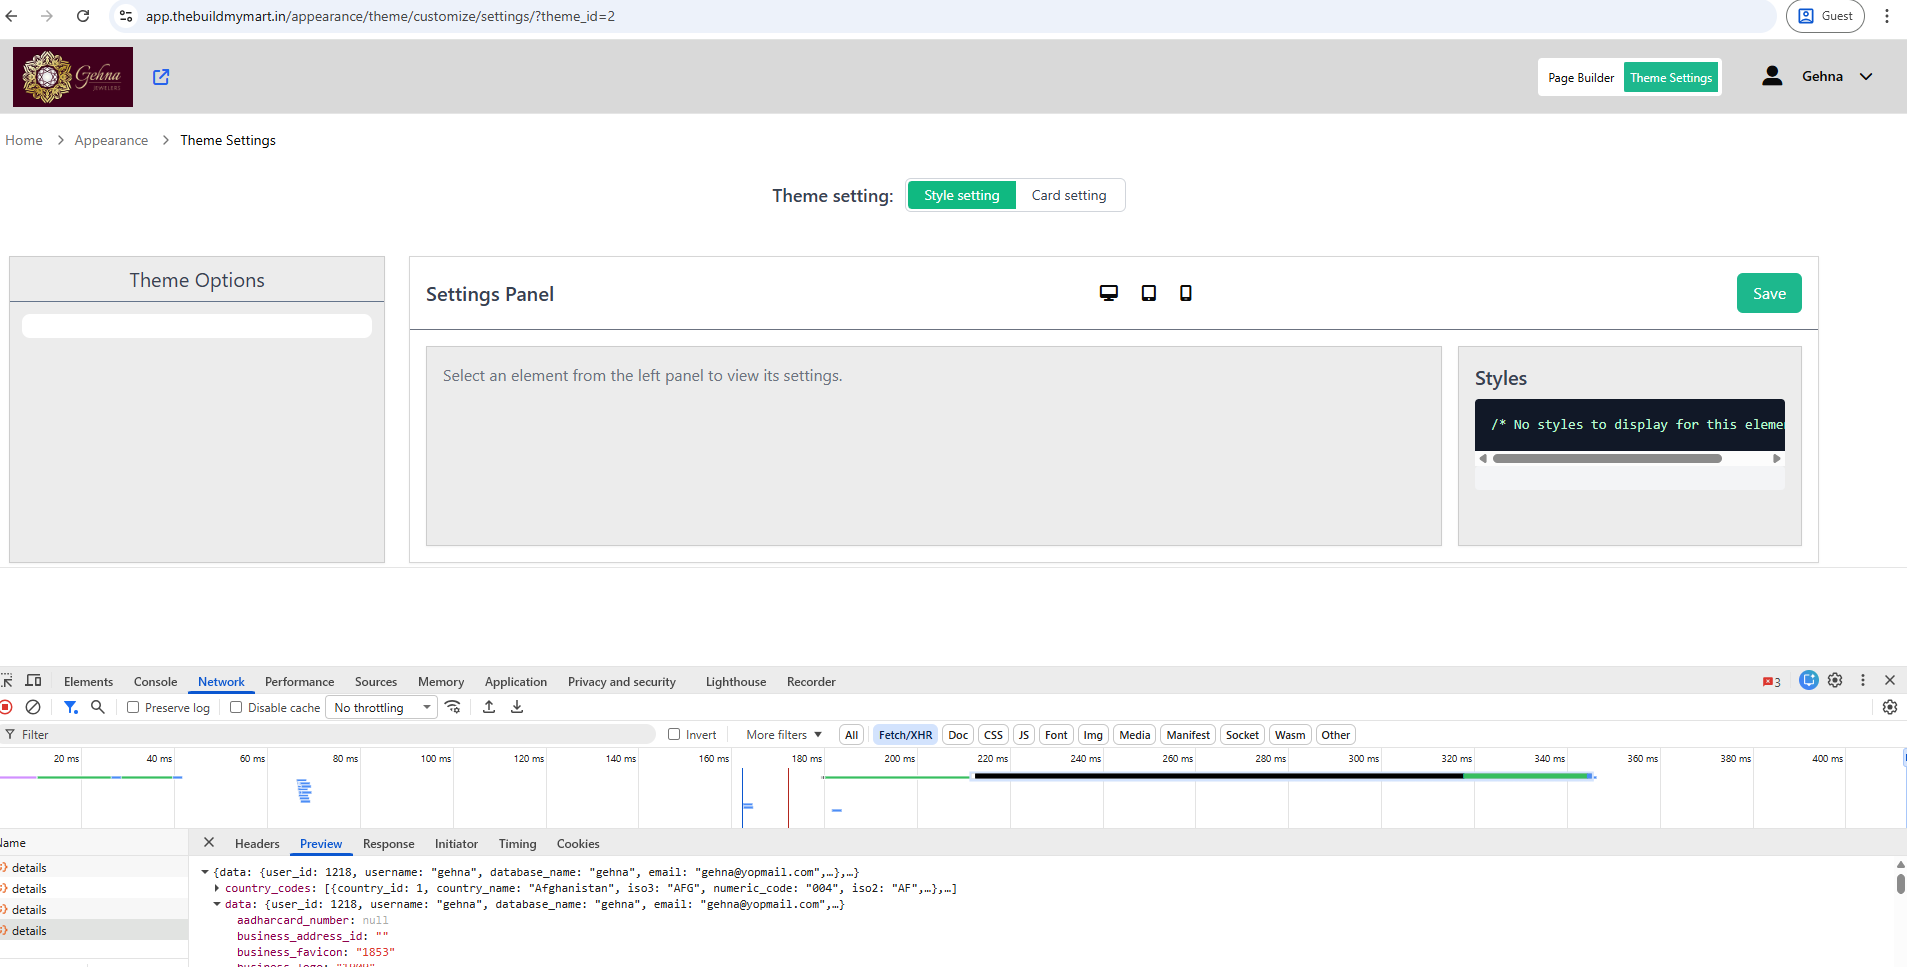Open the Elements DevTools tab

[88, 682]
